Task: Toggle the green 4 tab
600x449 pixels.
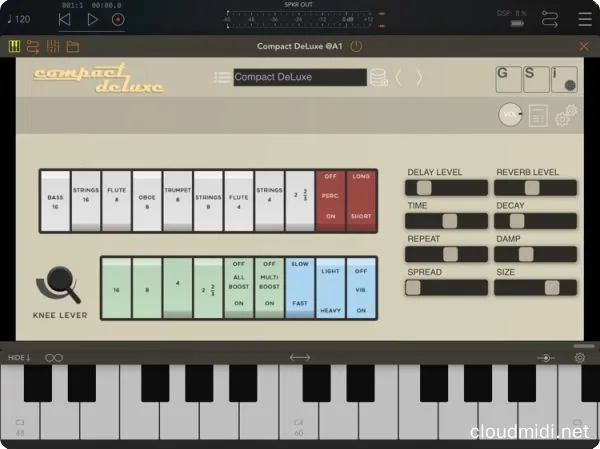Action: pyautogui.click(x=178, y=288)
